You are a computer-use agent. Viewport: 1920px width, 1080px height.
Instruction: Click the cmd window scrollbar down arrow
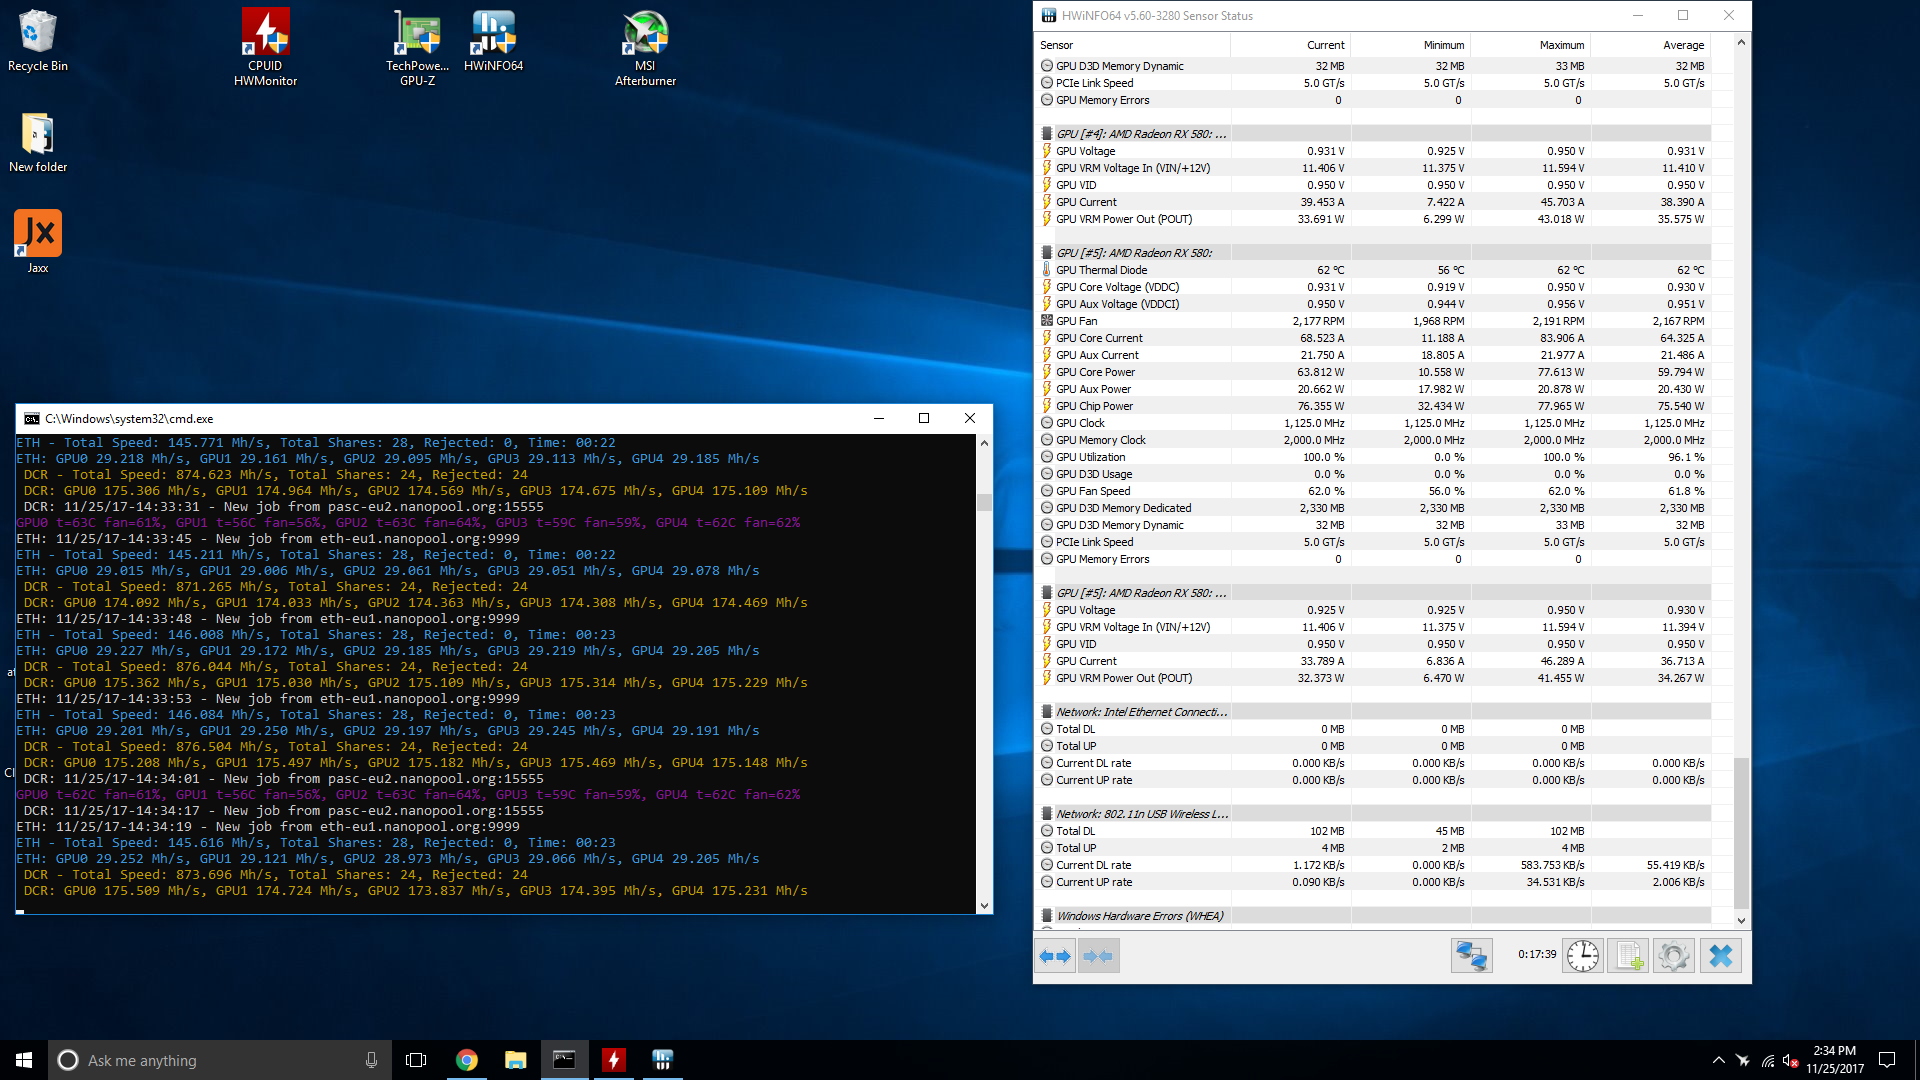click(x=984, y=905)
